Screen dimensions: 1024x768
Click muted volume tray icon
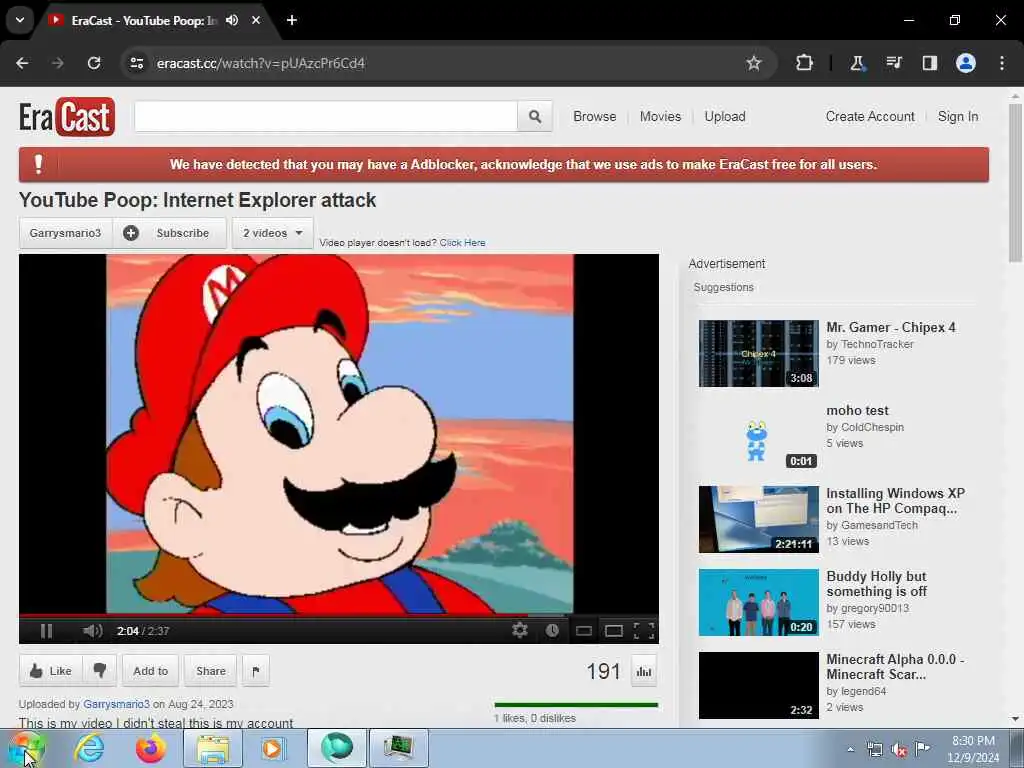[x=899, y=749]
